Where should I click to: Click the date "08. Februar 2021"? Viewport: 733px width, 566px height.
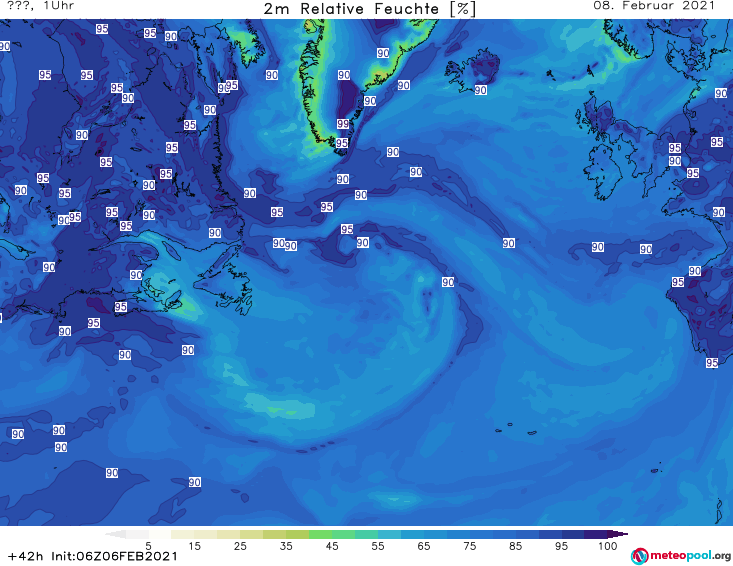[x=654, y=6]
